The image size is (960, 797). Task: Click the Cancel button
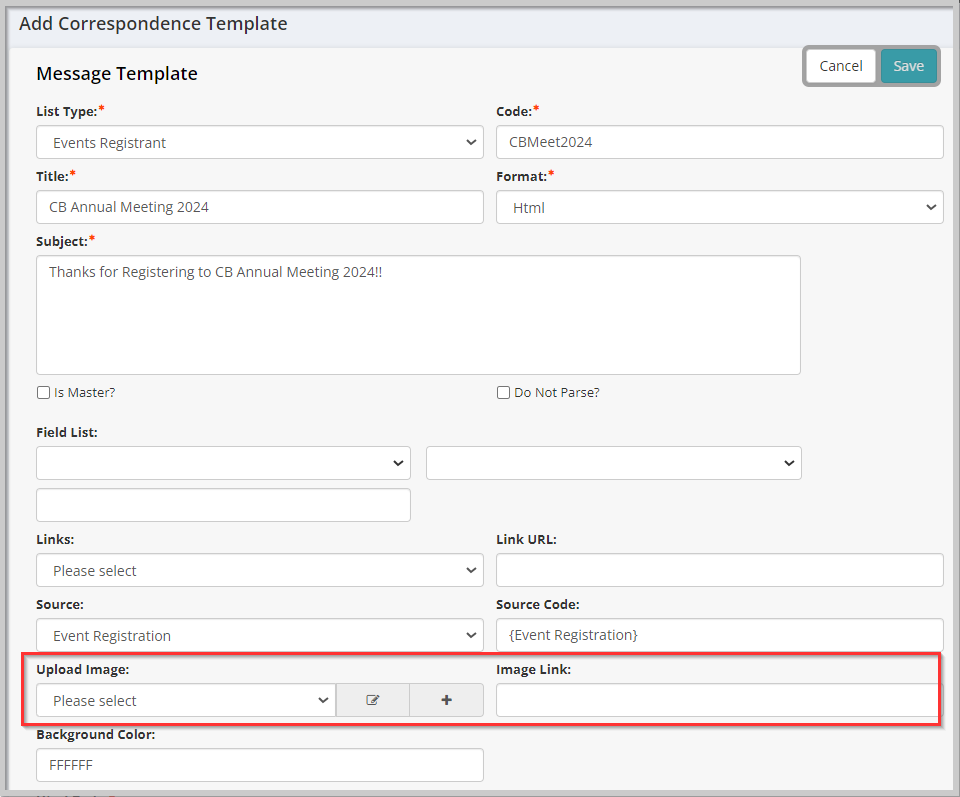coord(841,65)
